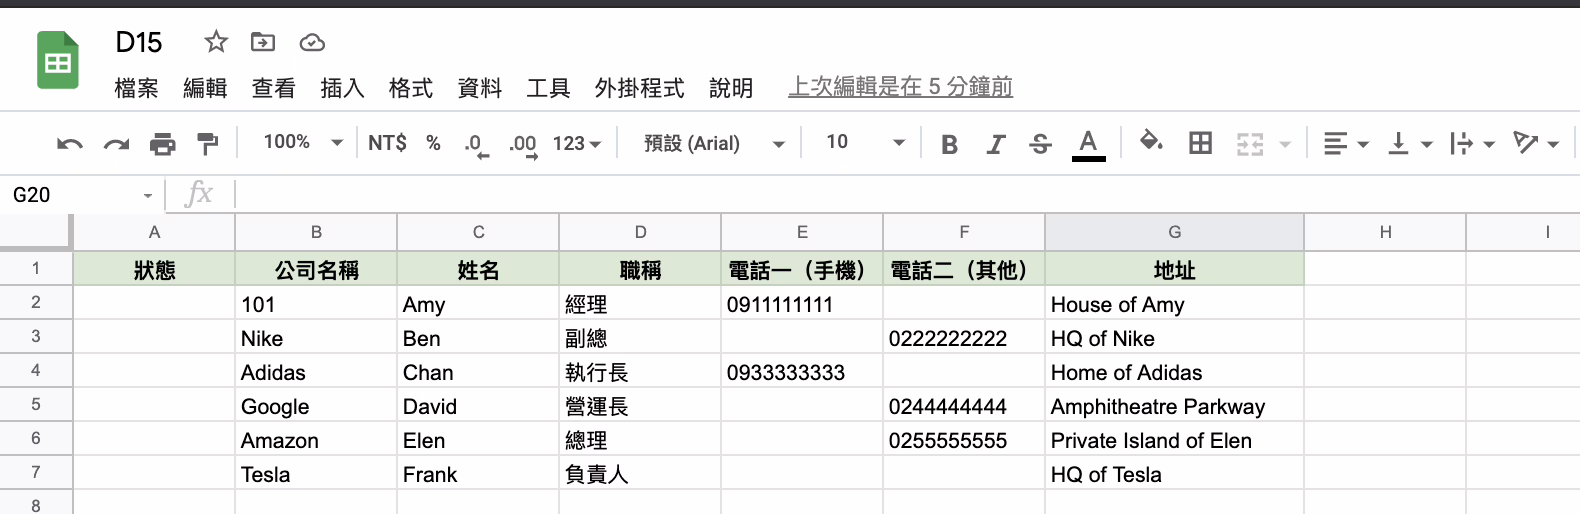This screenshot has height=514, width=1580.
Task: Click the merge cells icon
Action: click(1250, 144)
